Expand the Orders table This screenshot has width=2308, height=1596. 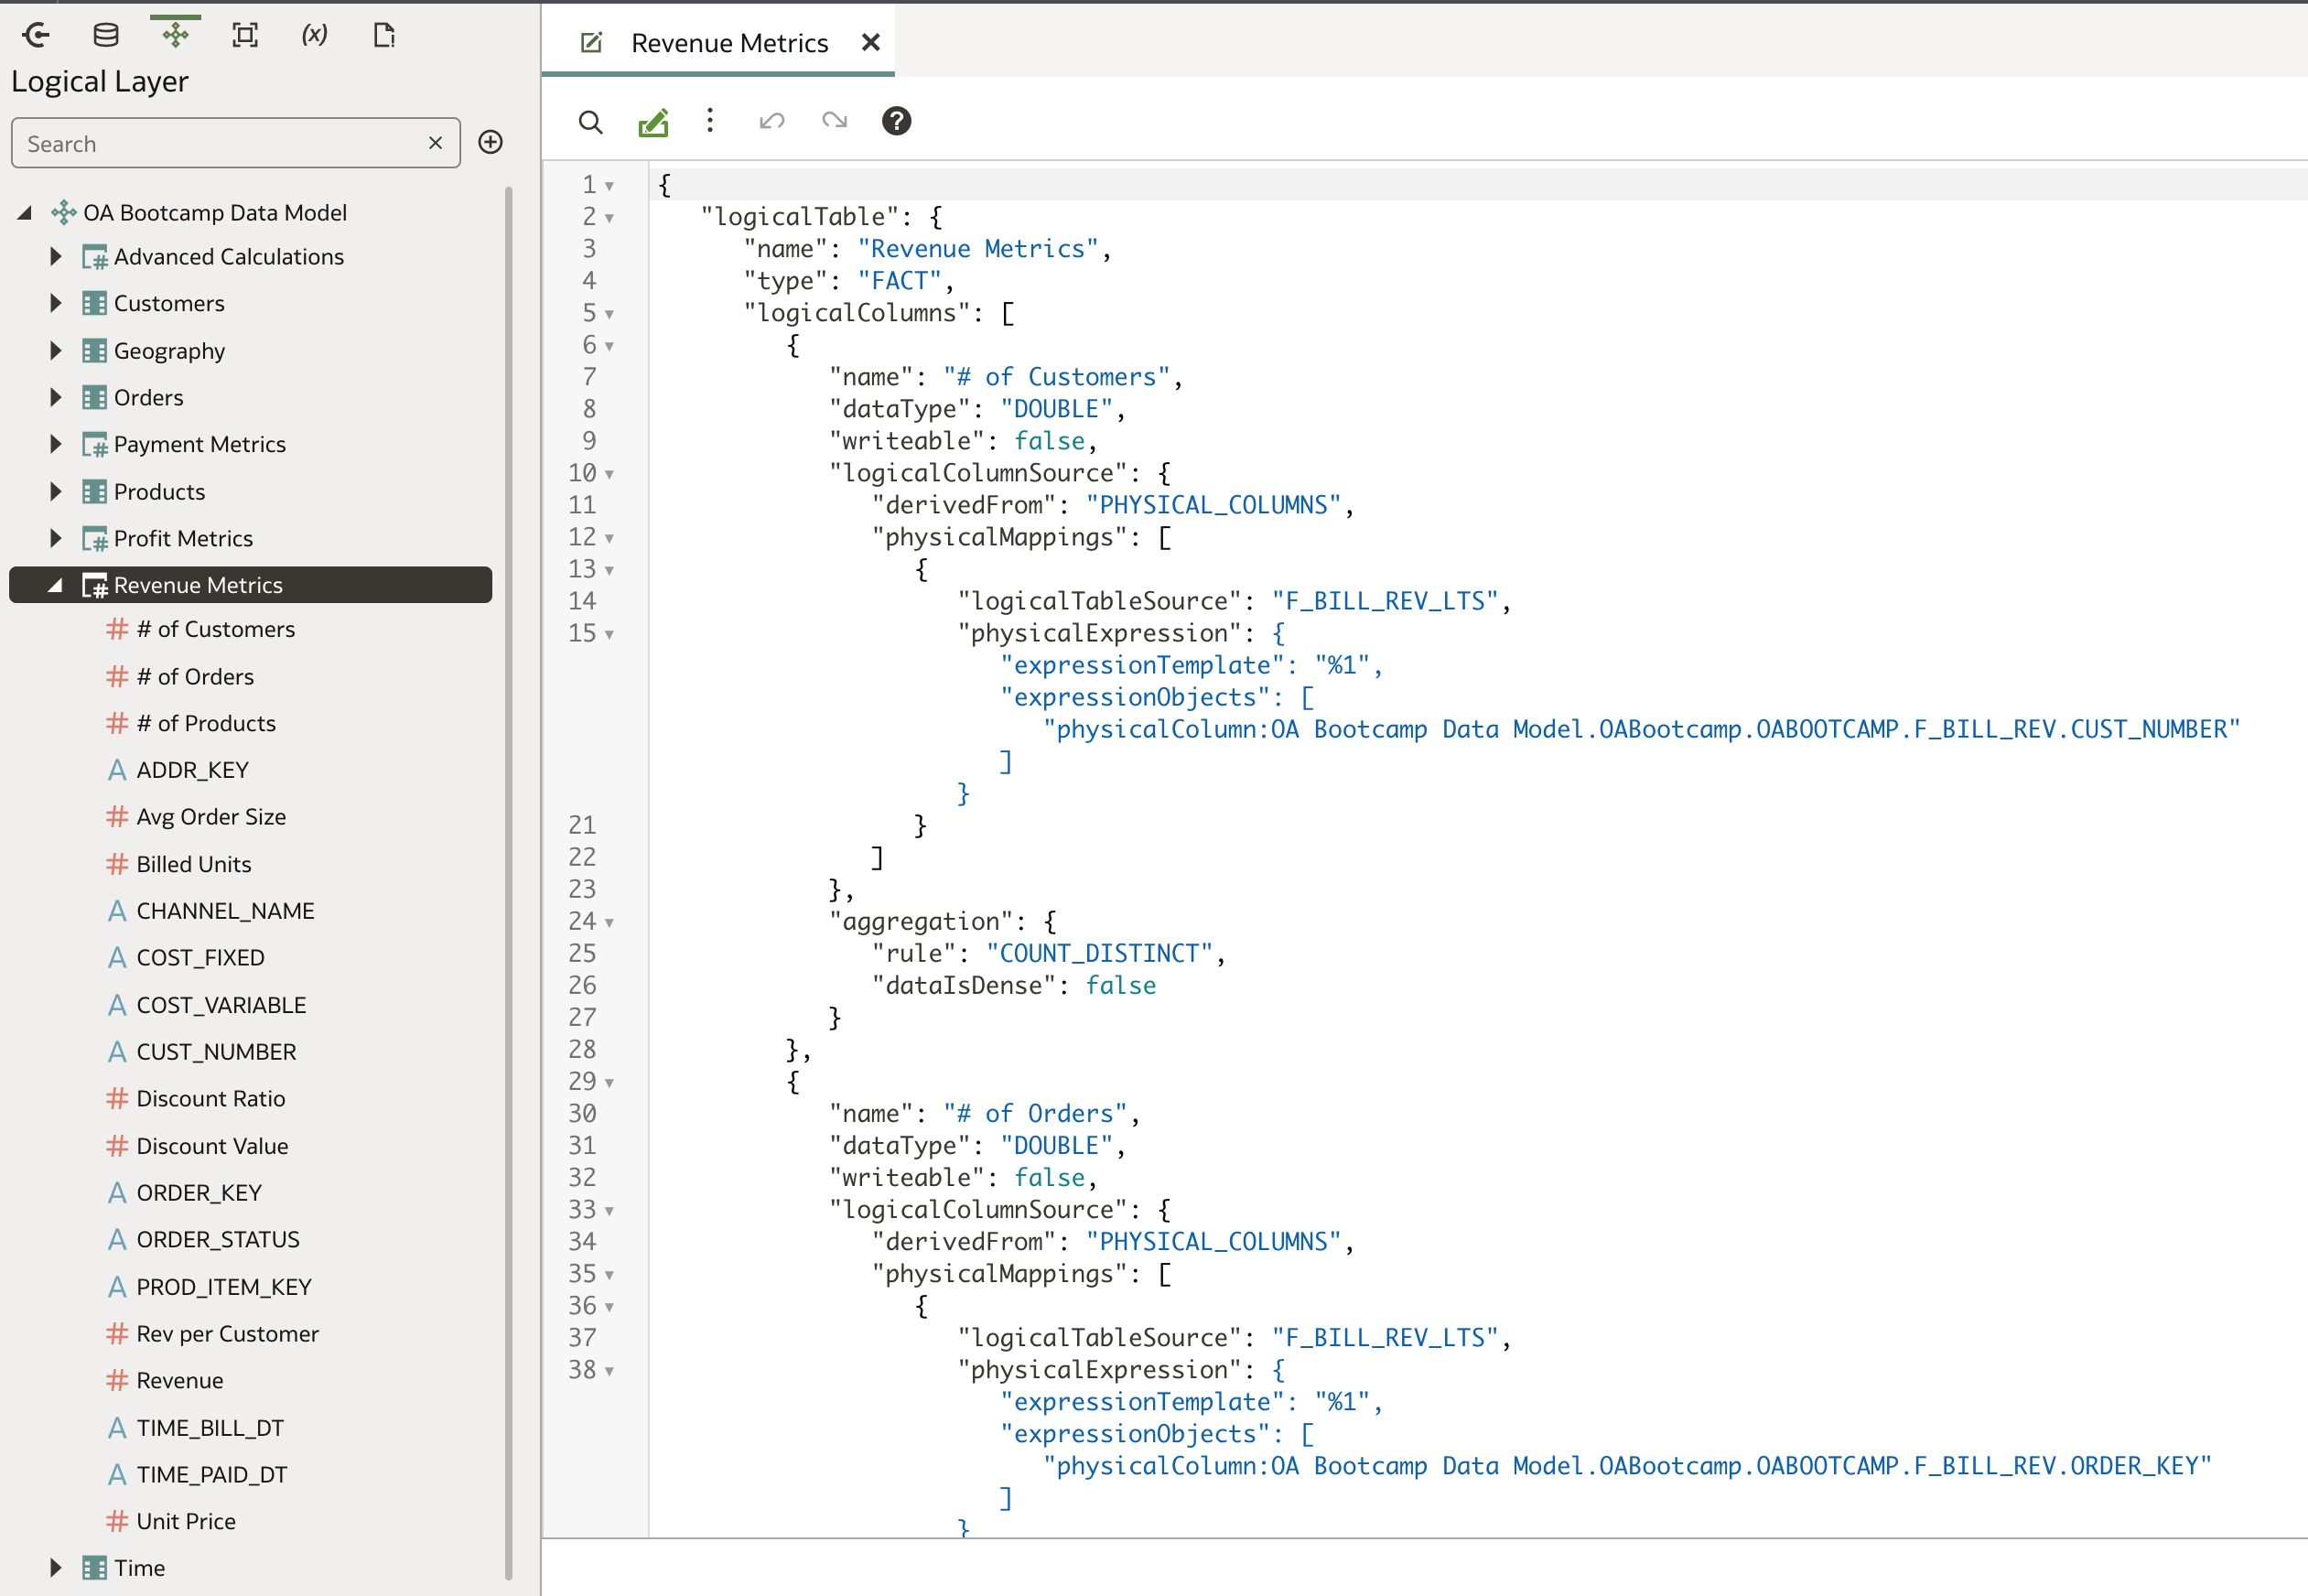(x=56, y=397)
